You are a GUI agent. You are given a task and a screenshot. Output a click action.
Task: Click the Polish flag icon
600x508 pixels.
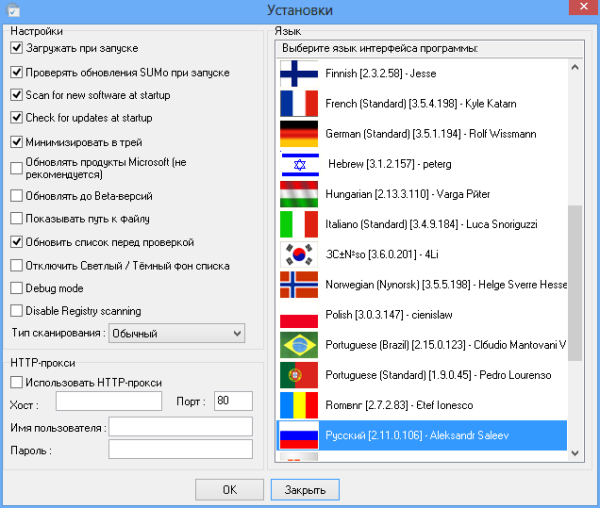pyautogui.click(x=299, y=315)
